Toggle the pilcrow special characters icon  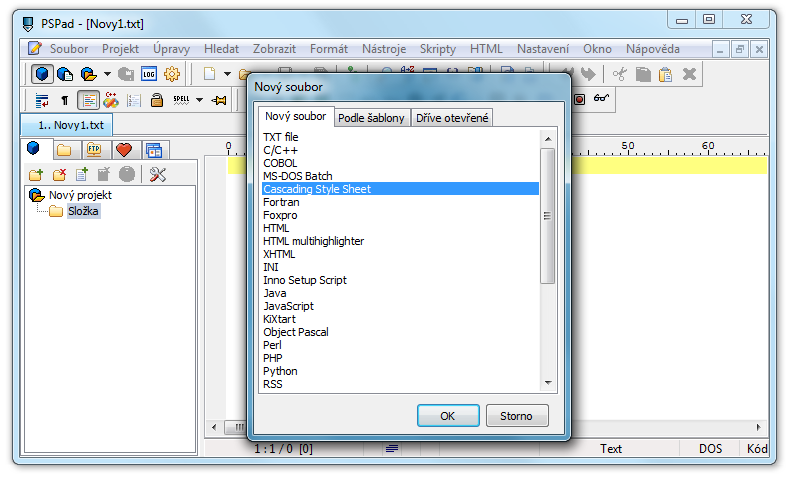(x=65, y=99)
